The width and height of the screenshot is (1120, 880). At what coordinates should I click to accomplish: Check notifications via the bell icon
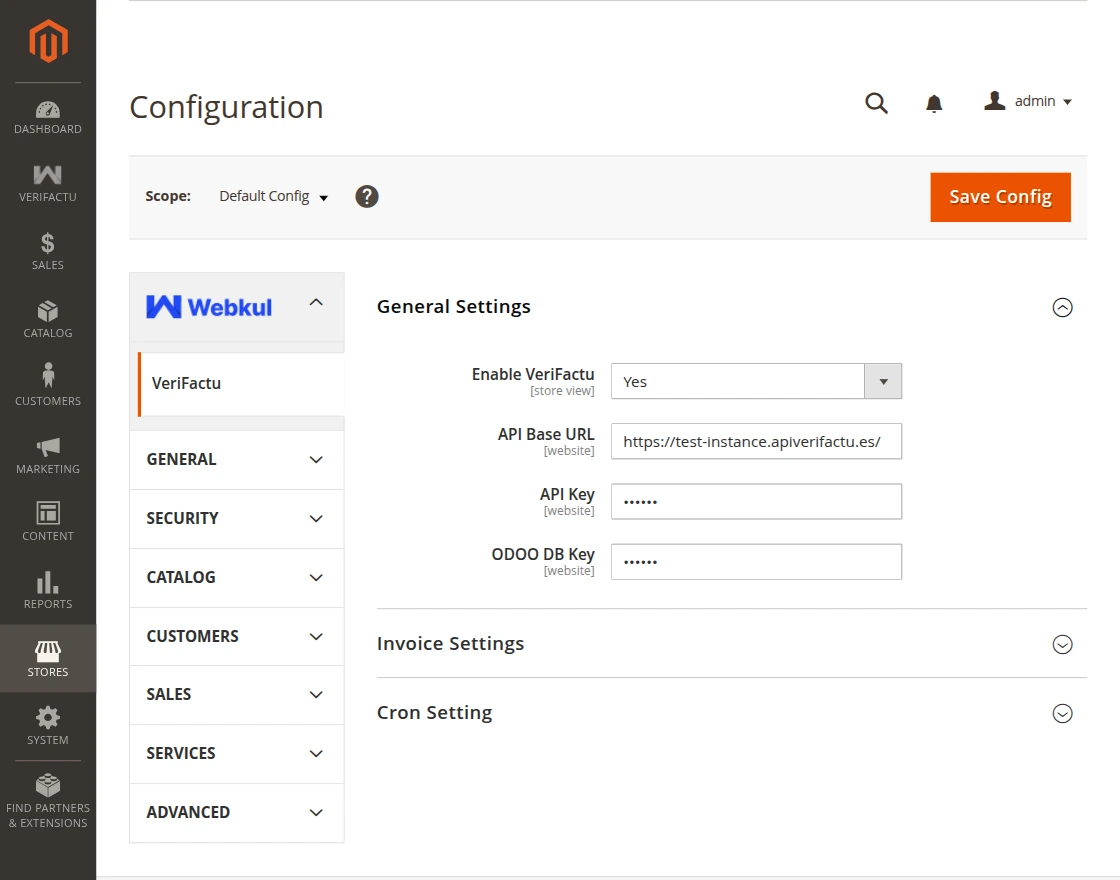coord(933,102)
